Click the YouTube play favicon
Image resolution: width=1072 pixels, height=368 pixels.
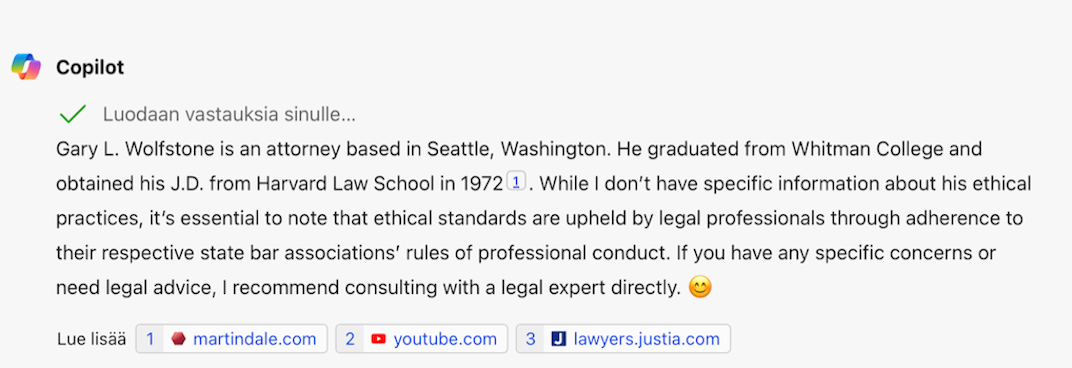(x=378, y=339)
